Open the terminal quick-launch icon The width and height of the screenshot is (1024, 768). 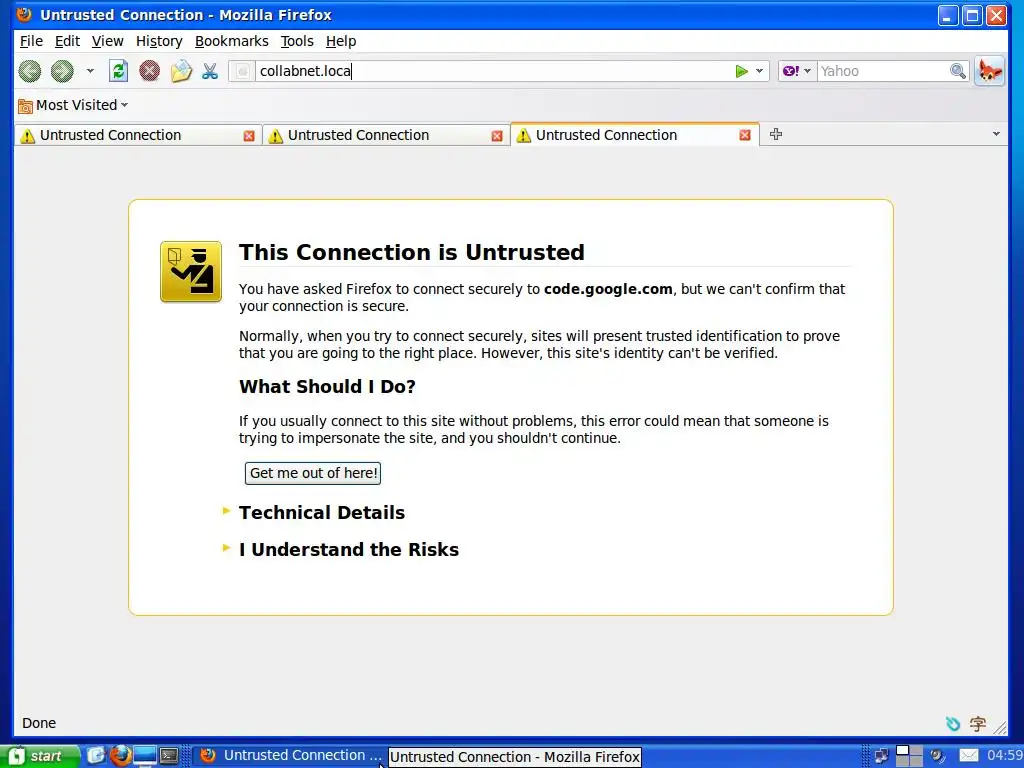coord(169,756)
